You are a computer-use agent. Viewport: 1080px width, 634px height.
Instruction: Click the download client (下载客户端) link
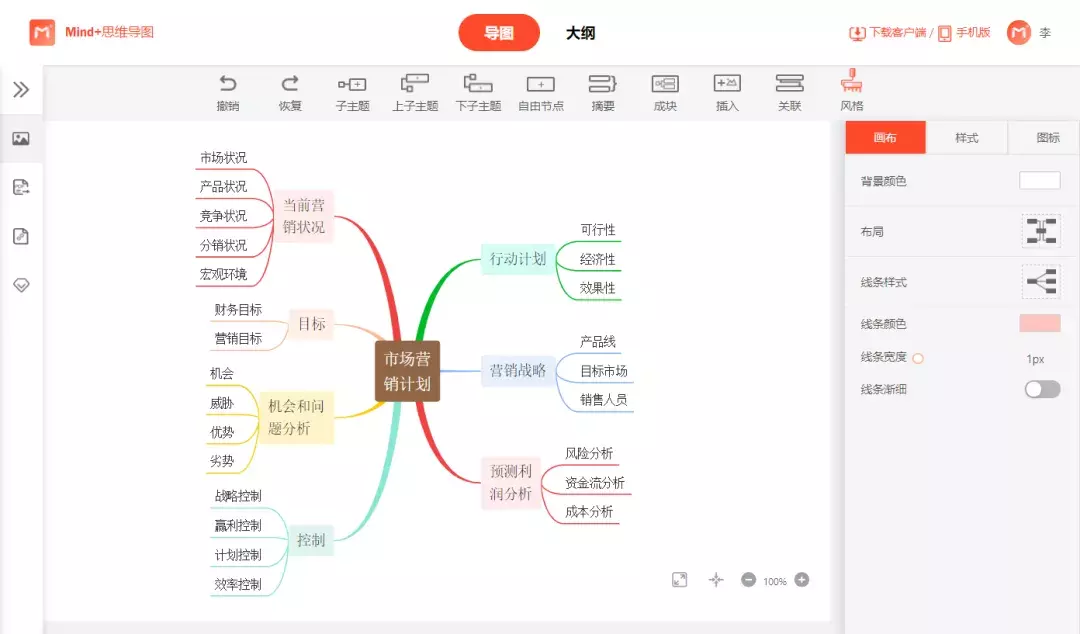point(887,33)
